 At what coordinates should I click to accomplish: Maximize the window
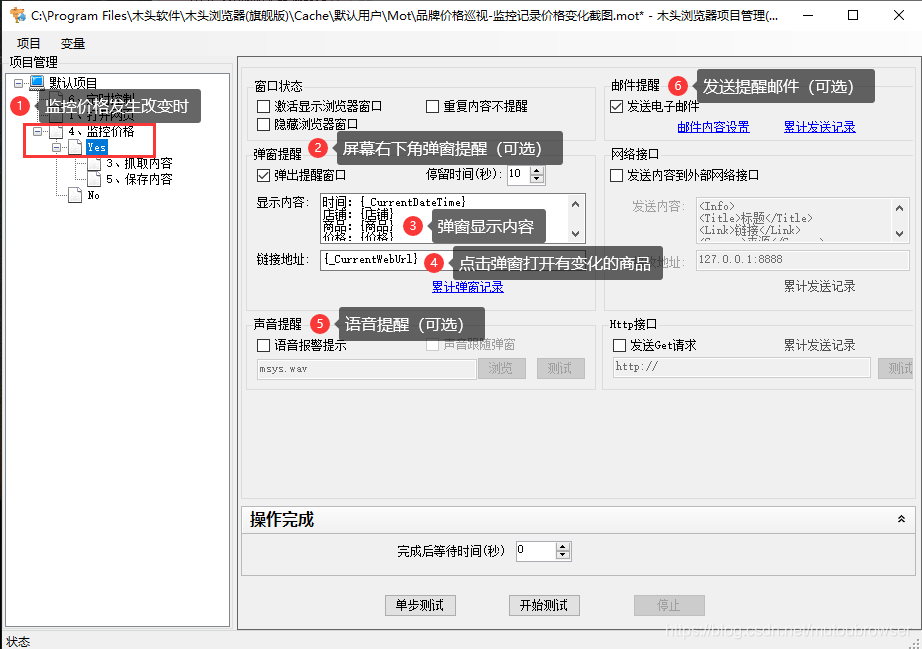click(853, 15)
